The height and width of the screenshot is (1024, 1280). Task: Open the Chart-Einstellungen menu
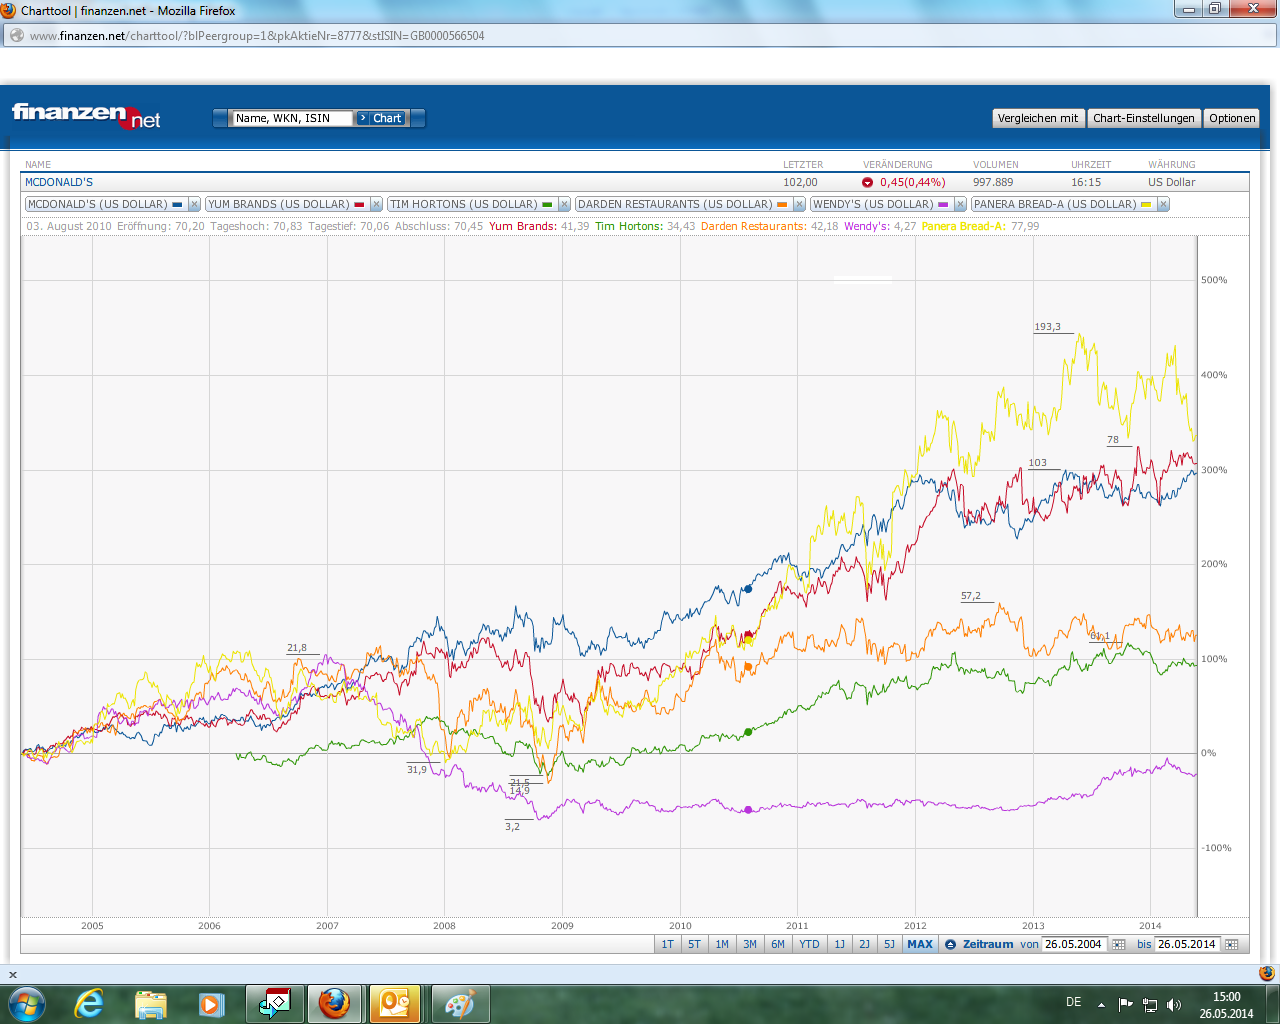[x=1144, y=118]
